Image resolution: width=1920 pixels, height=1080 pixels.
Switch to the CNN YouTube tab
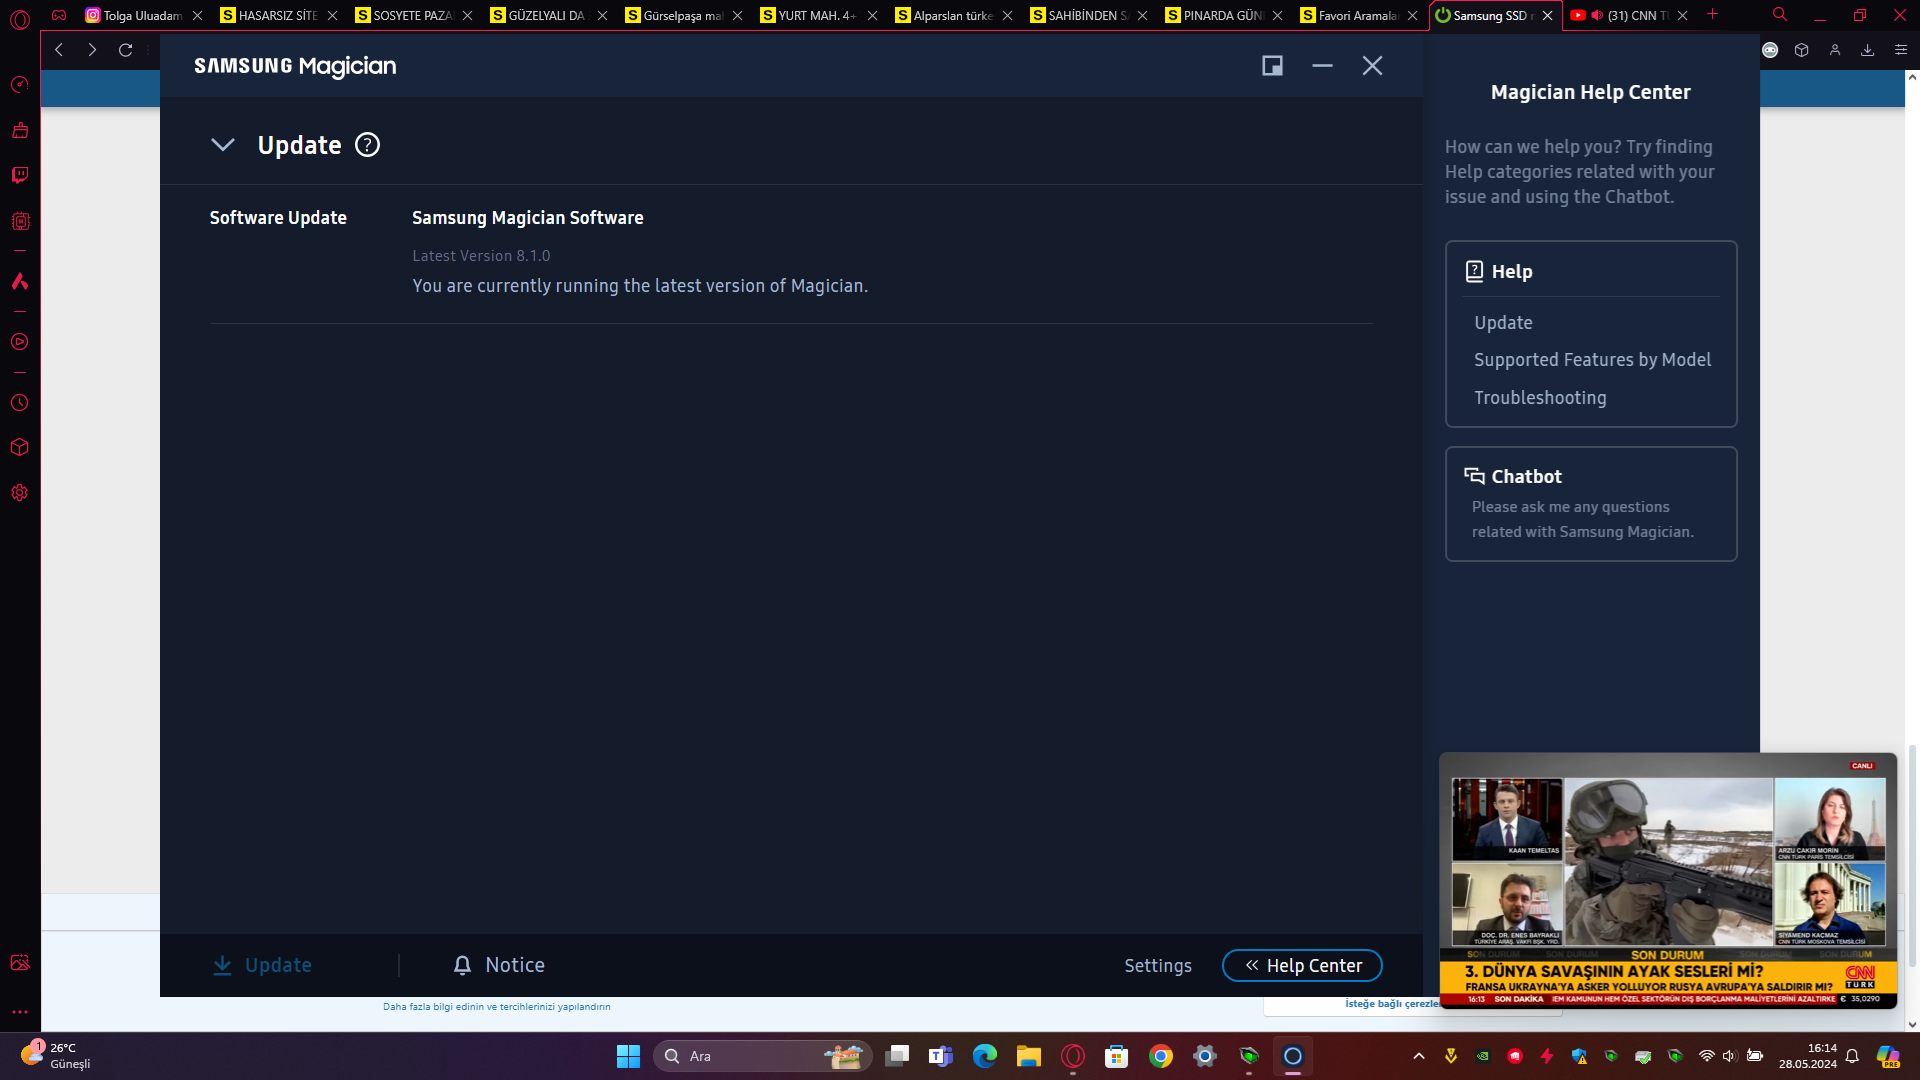(1628, 16)
